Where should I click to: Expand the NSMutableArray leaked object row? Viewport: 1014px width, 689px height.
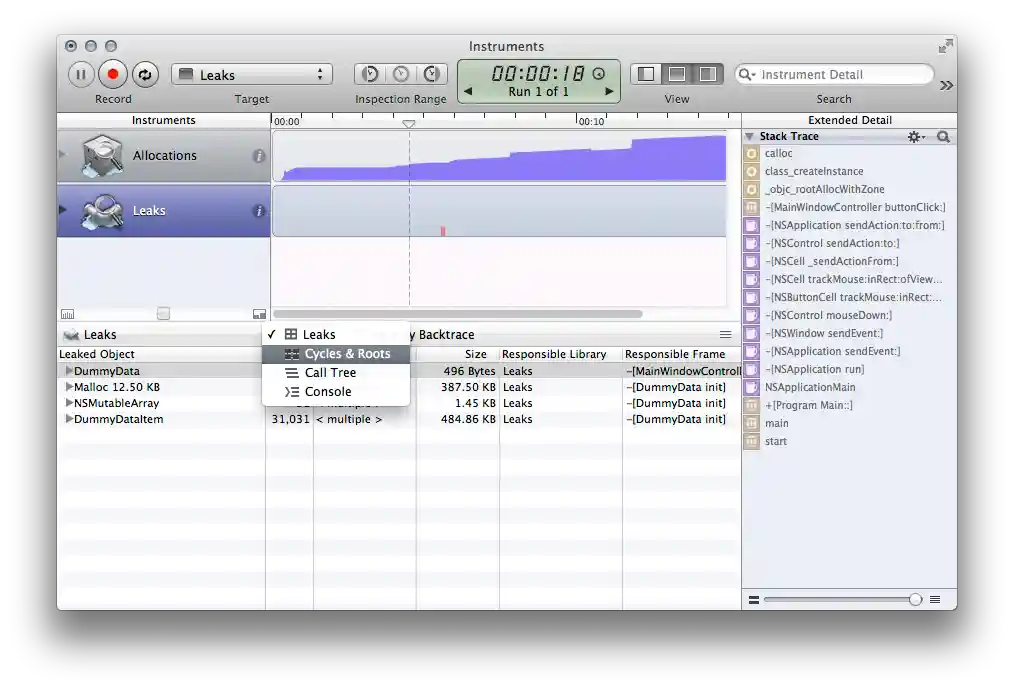click(x=69, y=403)
